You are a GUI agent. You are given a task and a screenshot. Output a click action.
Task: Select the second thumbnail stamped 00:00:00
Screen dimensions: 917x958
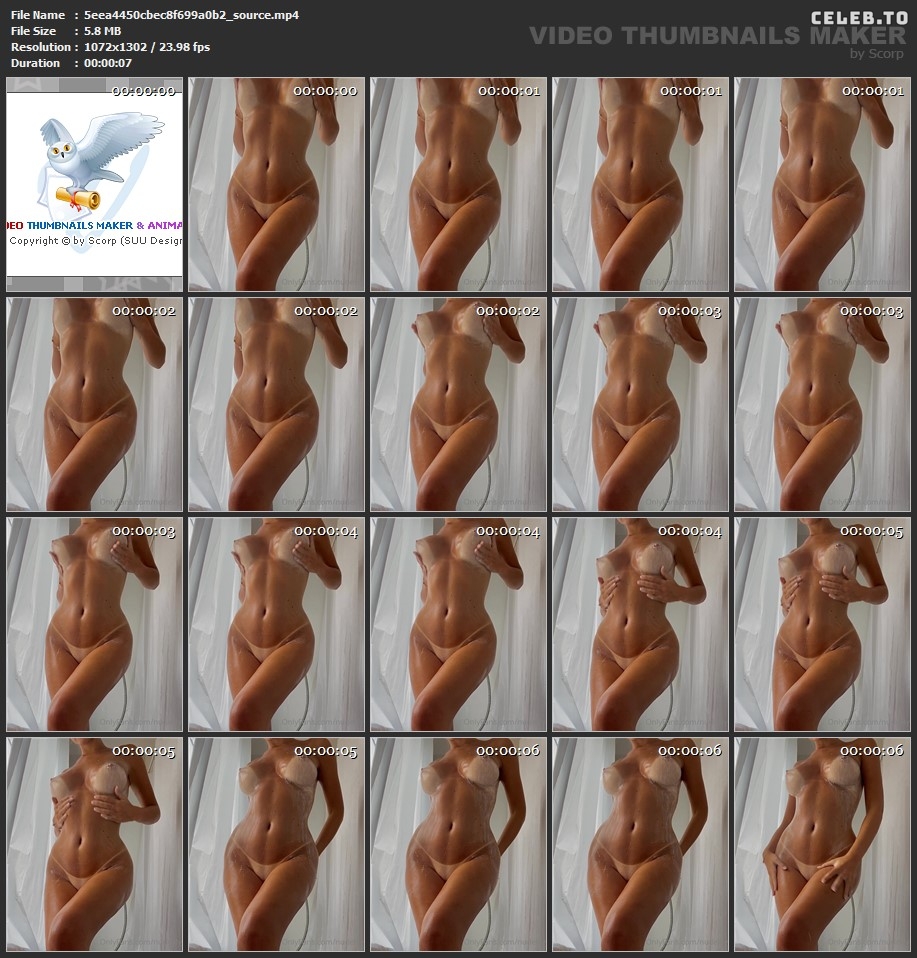[x=276, y=184]
